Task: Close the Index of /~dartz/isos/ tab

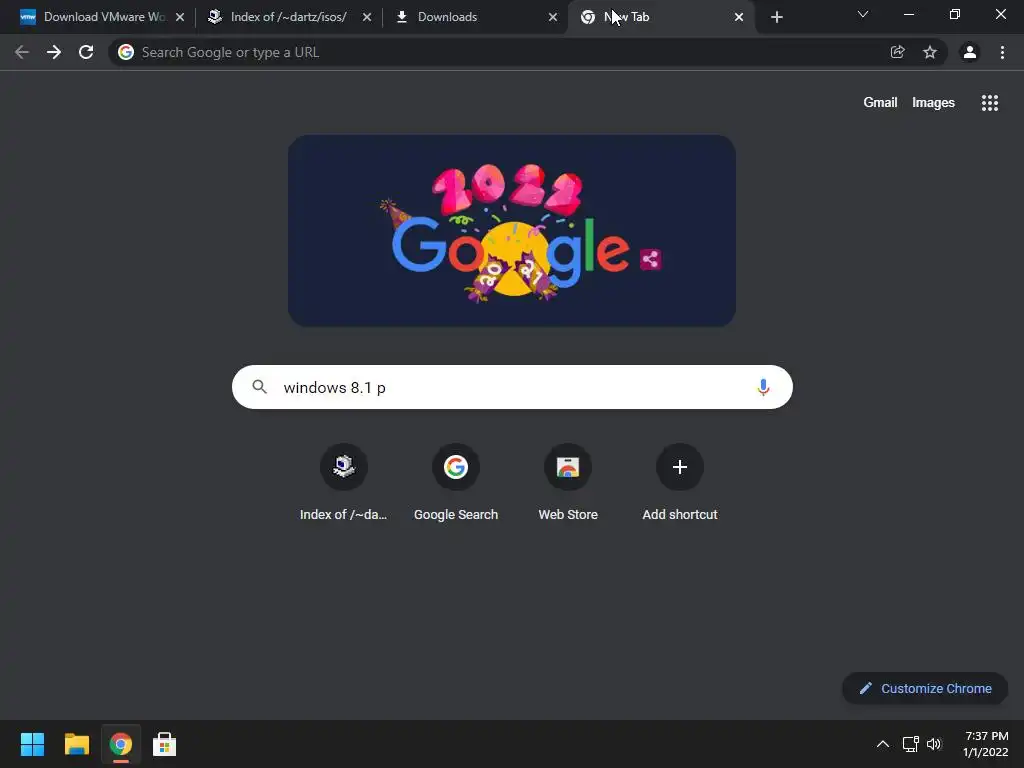Action: pos(367,17)
